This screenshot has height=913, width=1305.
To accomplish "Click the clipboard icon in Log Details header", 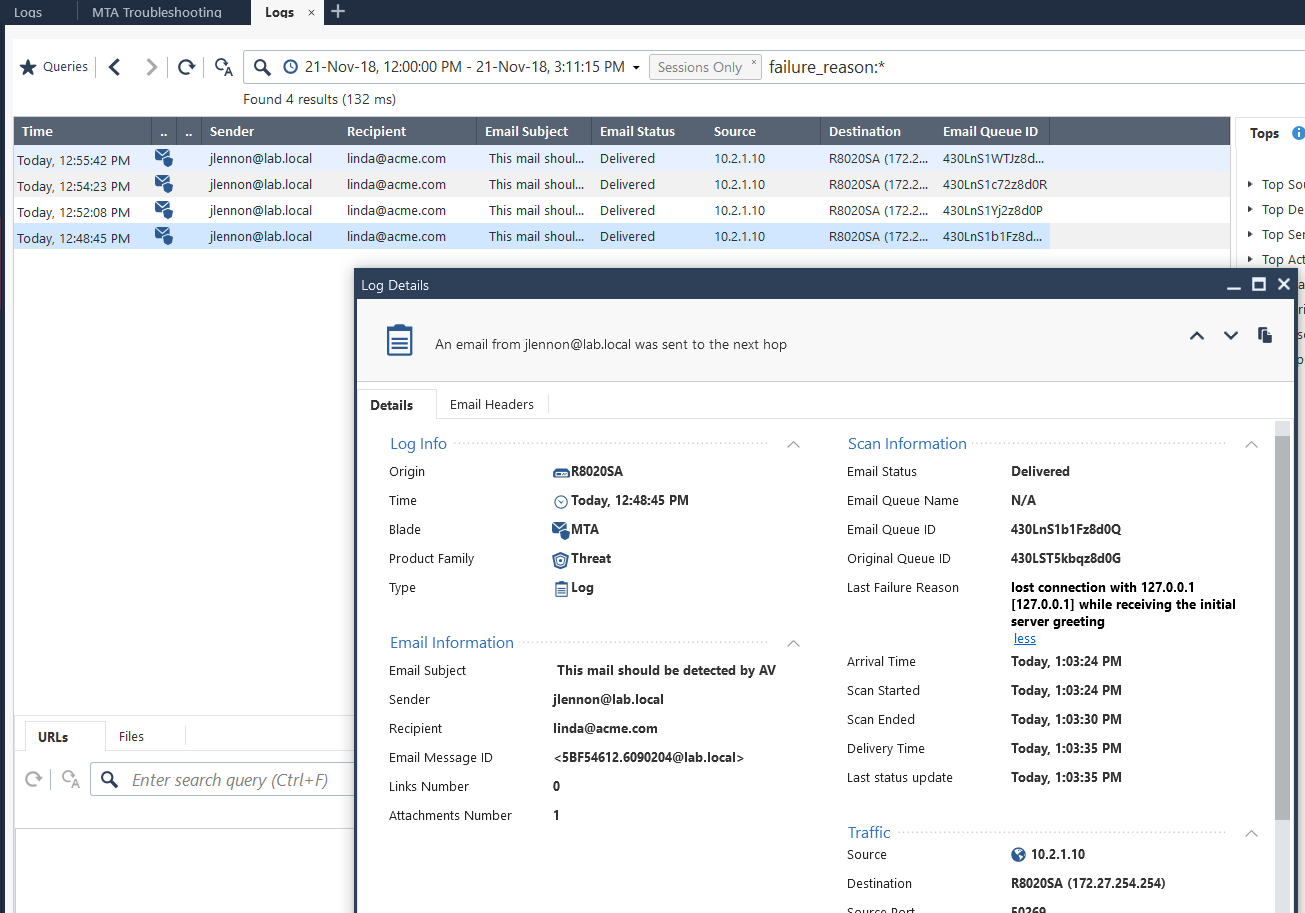I will tap(400, 340).
